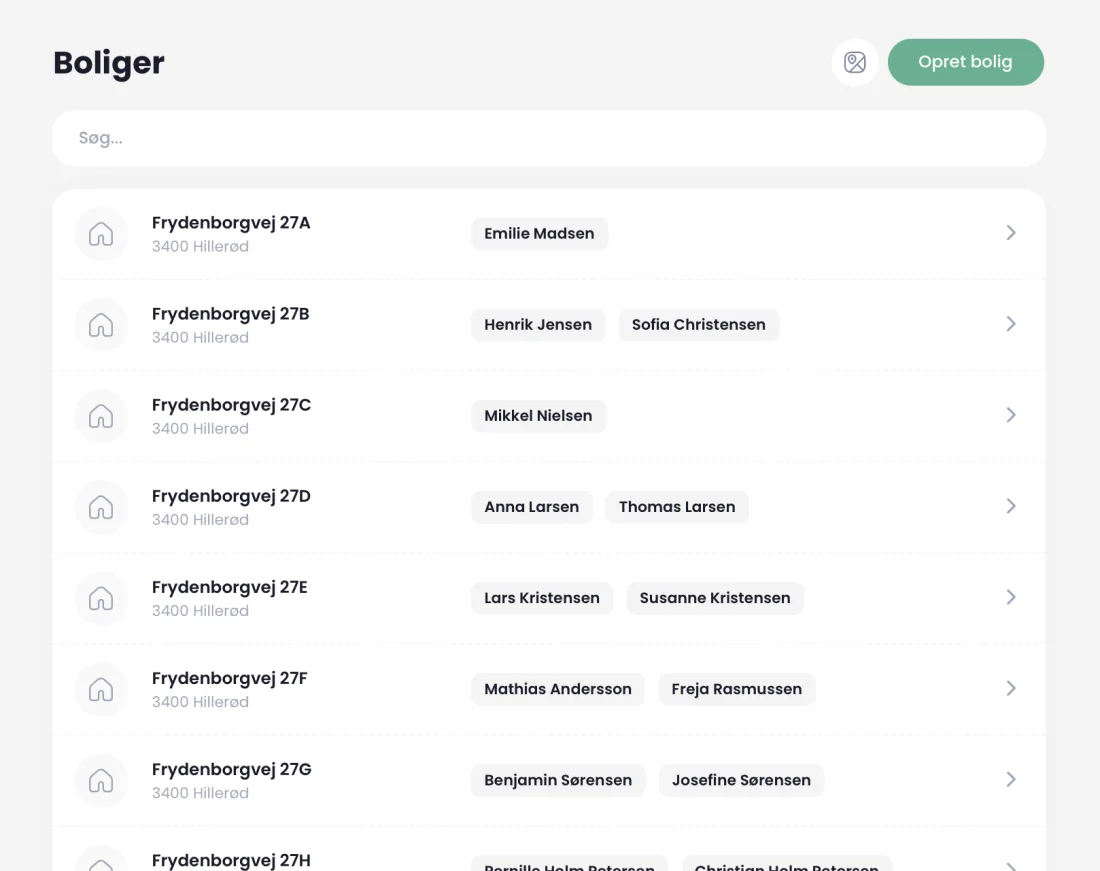Click the Opret bolig button
This screenshot has width=1100, height=871.
coord(965,62)
